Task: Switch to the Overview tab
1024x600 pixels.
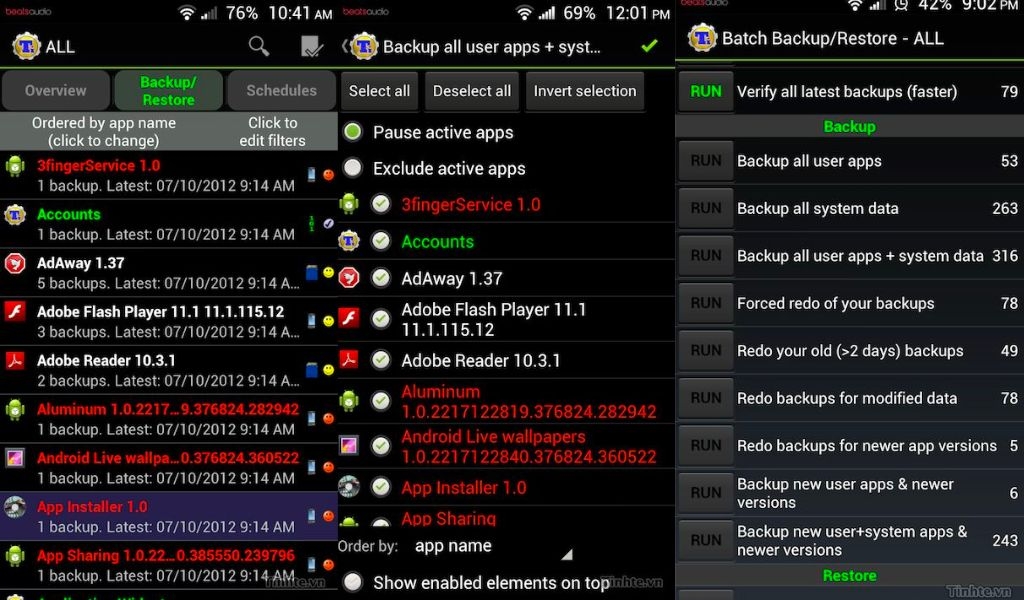Action: coord(56,91)
